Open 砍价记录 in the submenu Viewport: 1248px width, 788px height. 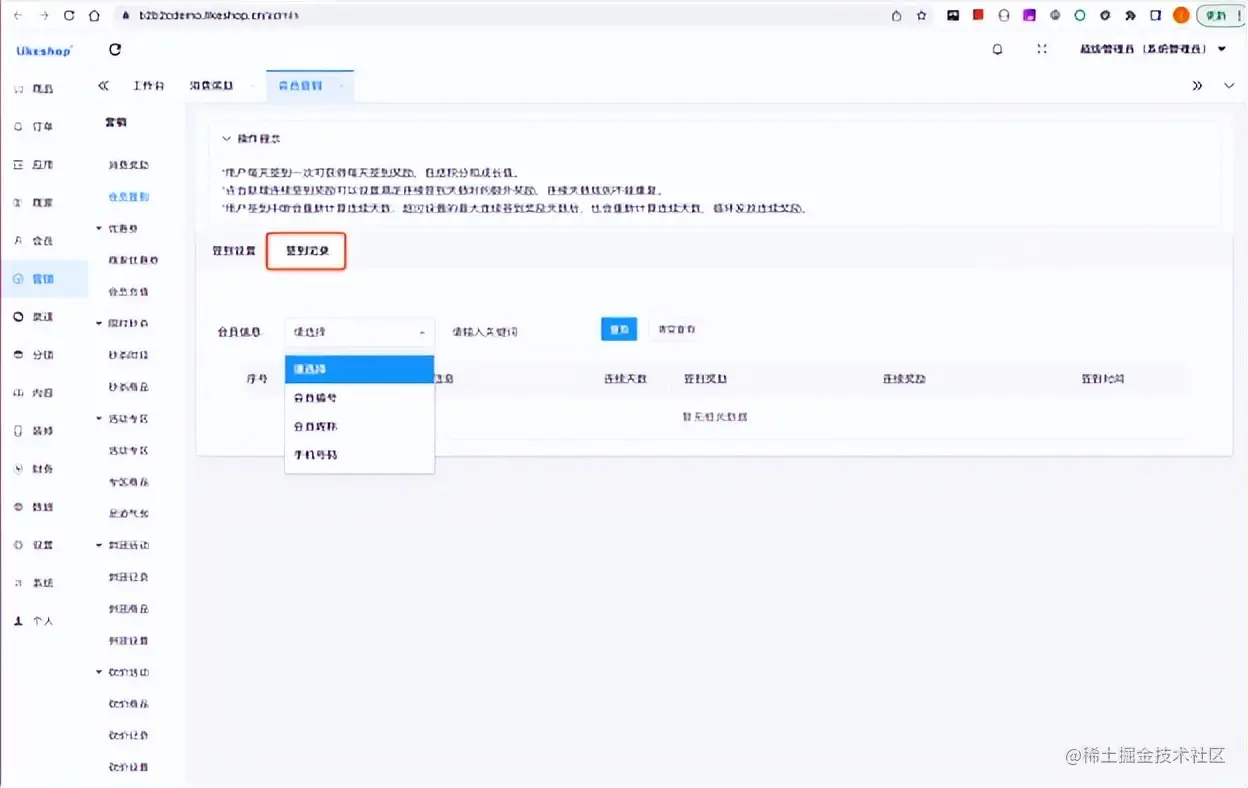pos(128,735)
